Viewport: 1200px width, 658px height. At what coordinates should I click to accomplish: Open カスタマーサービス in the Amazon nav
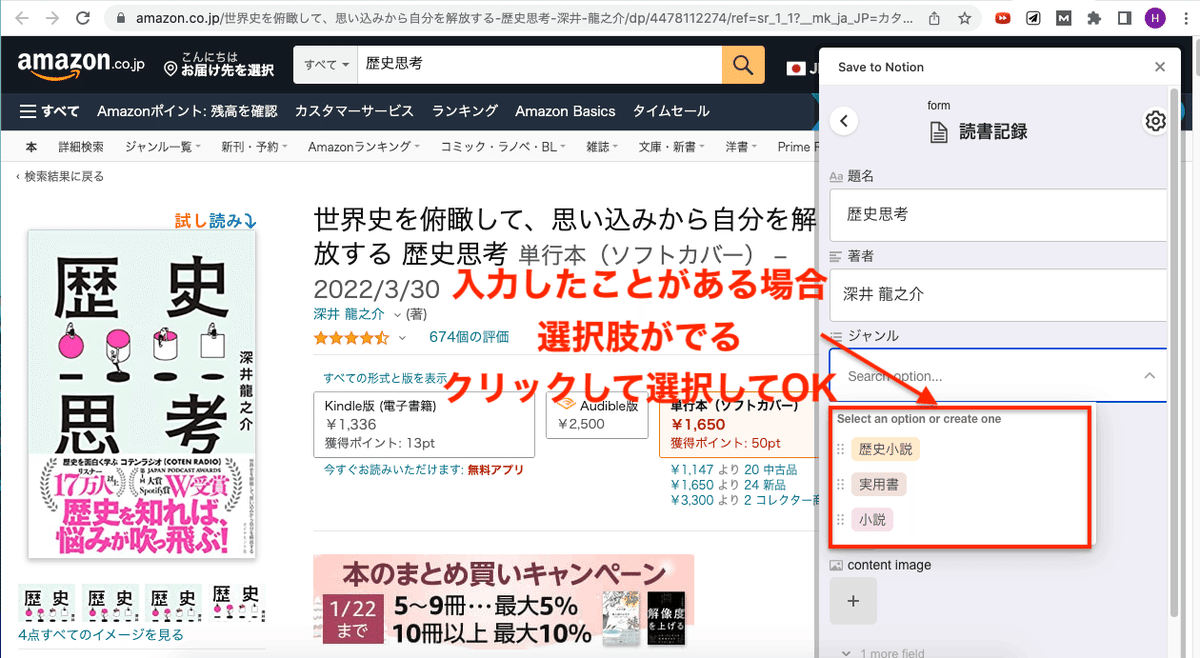(x=354, y=111)
